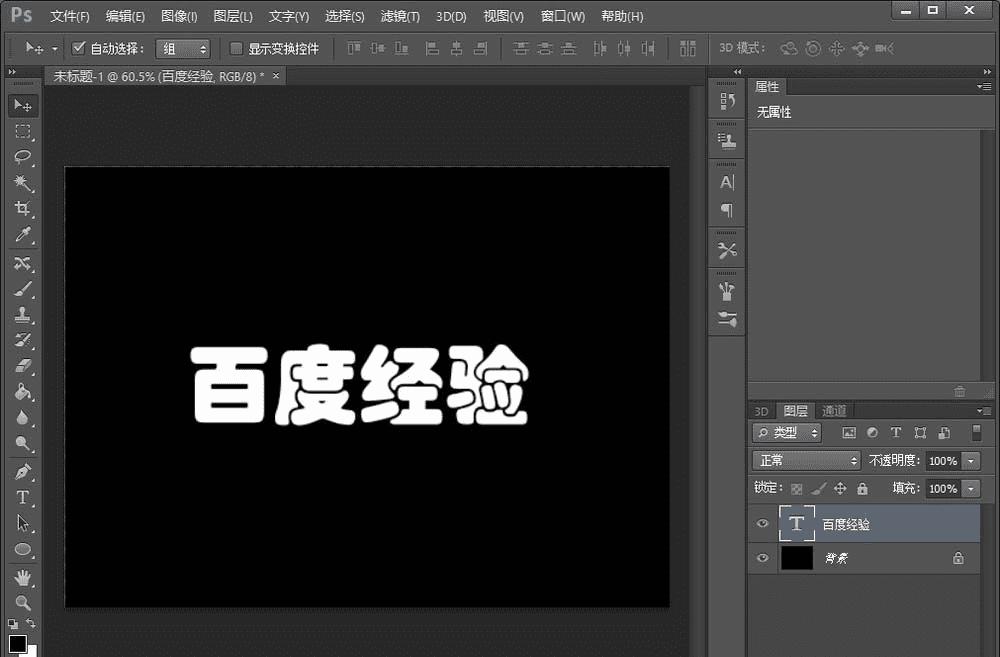The height and width of the screenshot is (657, 1000).
Task: Select the Dodge tool
Action: [x=23, y=443]
